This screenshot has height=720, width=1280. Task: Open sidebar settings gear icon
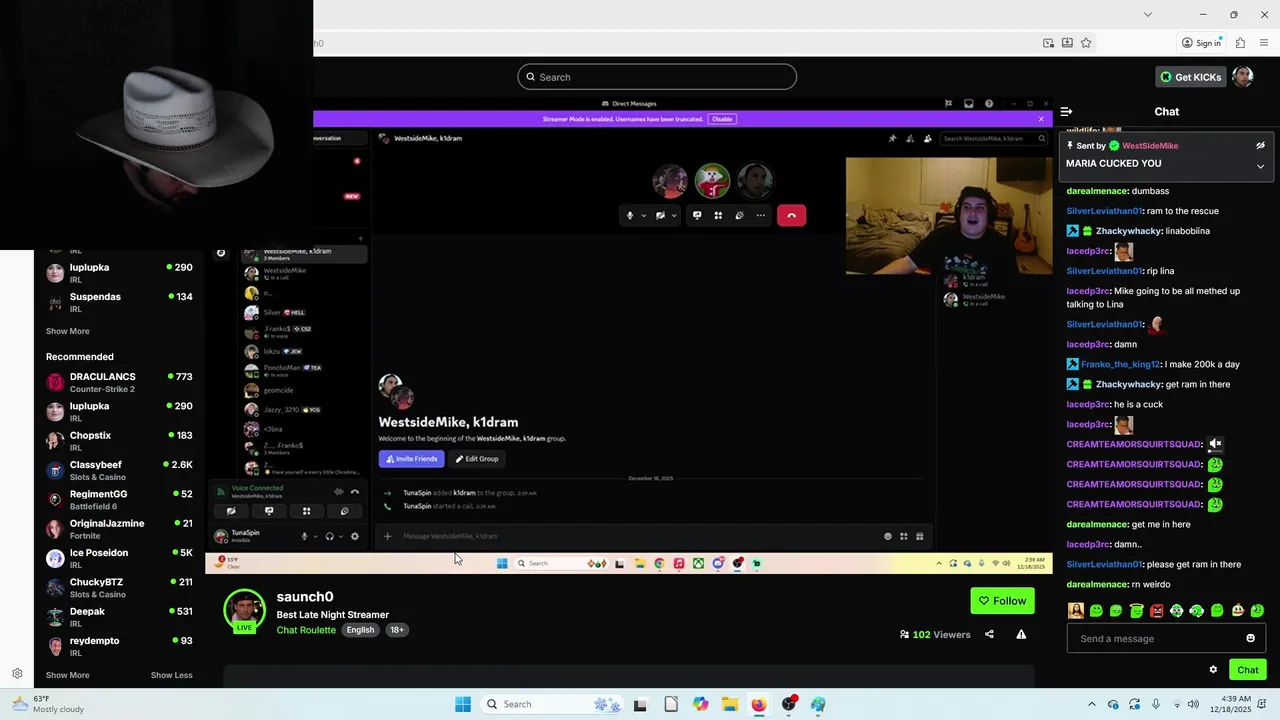point(17,674)
